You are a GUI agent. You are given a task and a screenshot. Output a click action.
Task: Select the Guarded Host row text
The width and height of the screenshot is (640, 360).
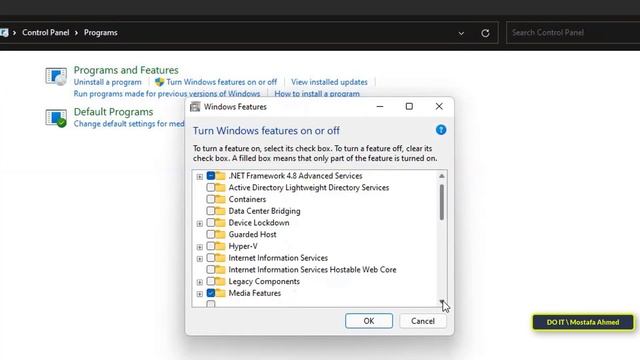point(252,234)
